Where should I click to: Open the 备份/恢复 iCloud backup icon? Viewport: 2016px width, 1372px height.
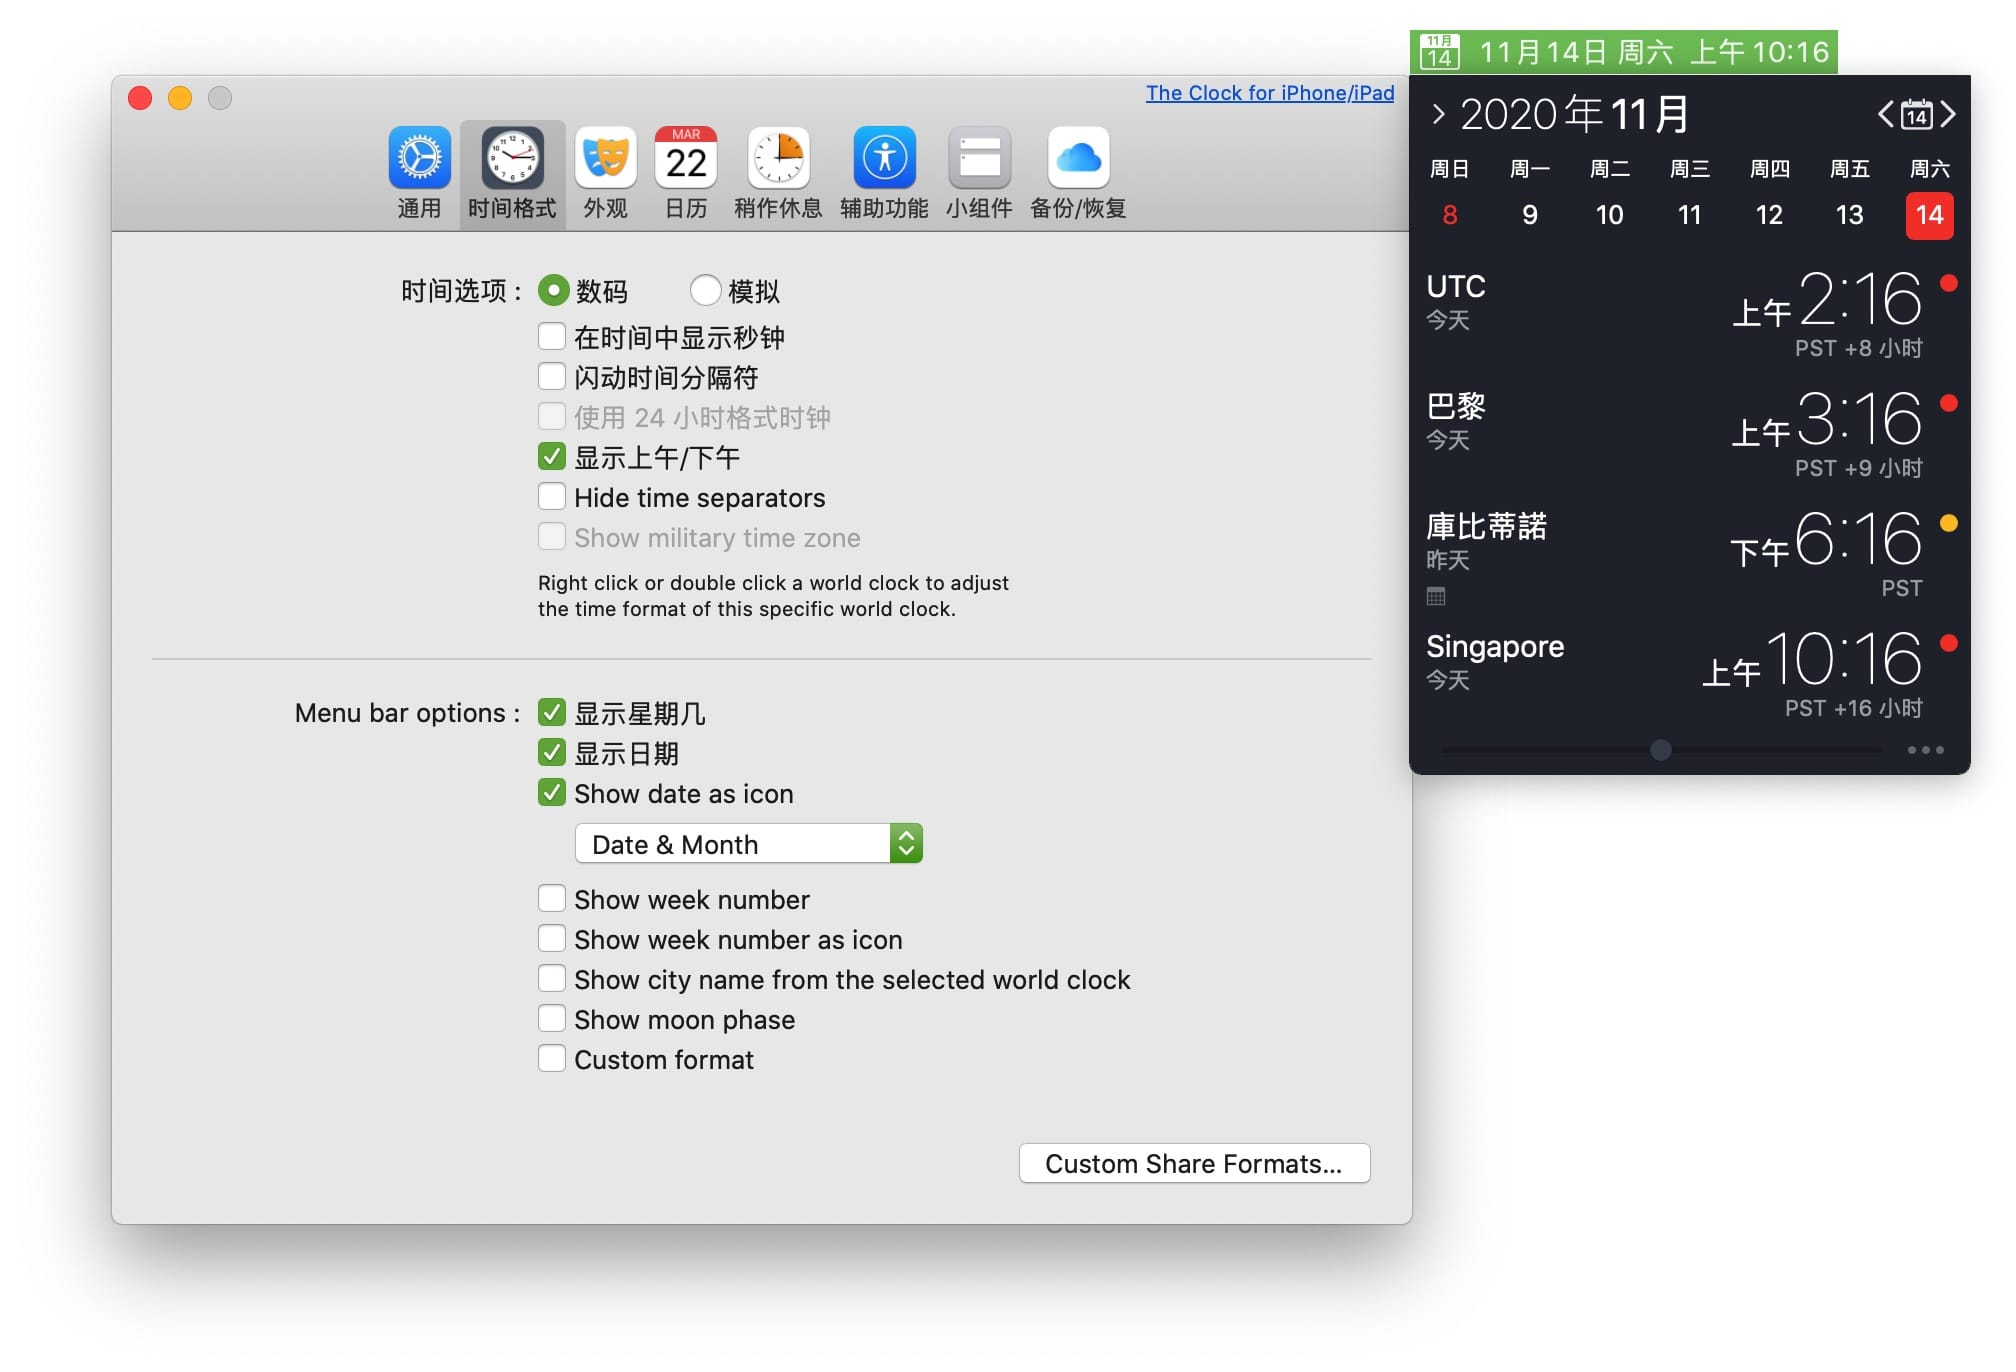tap(1078, 158)
